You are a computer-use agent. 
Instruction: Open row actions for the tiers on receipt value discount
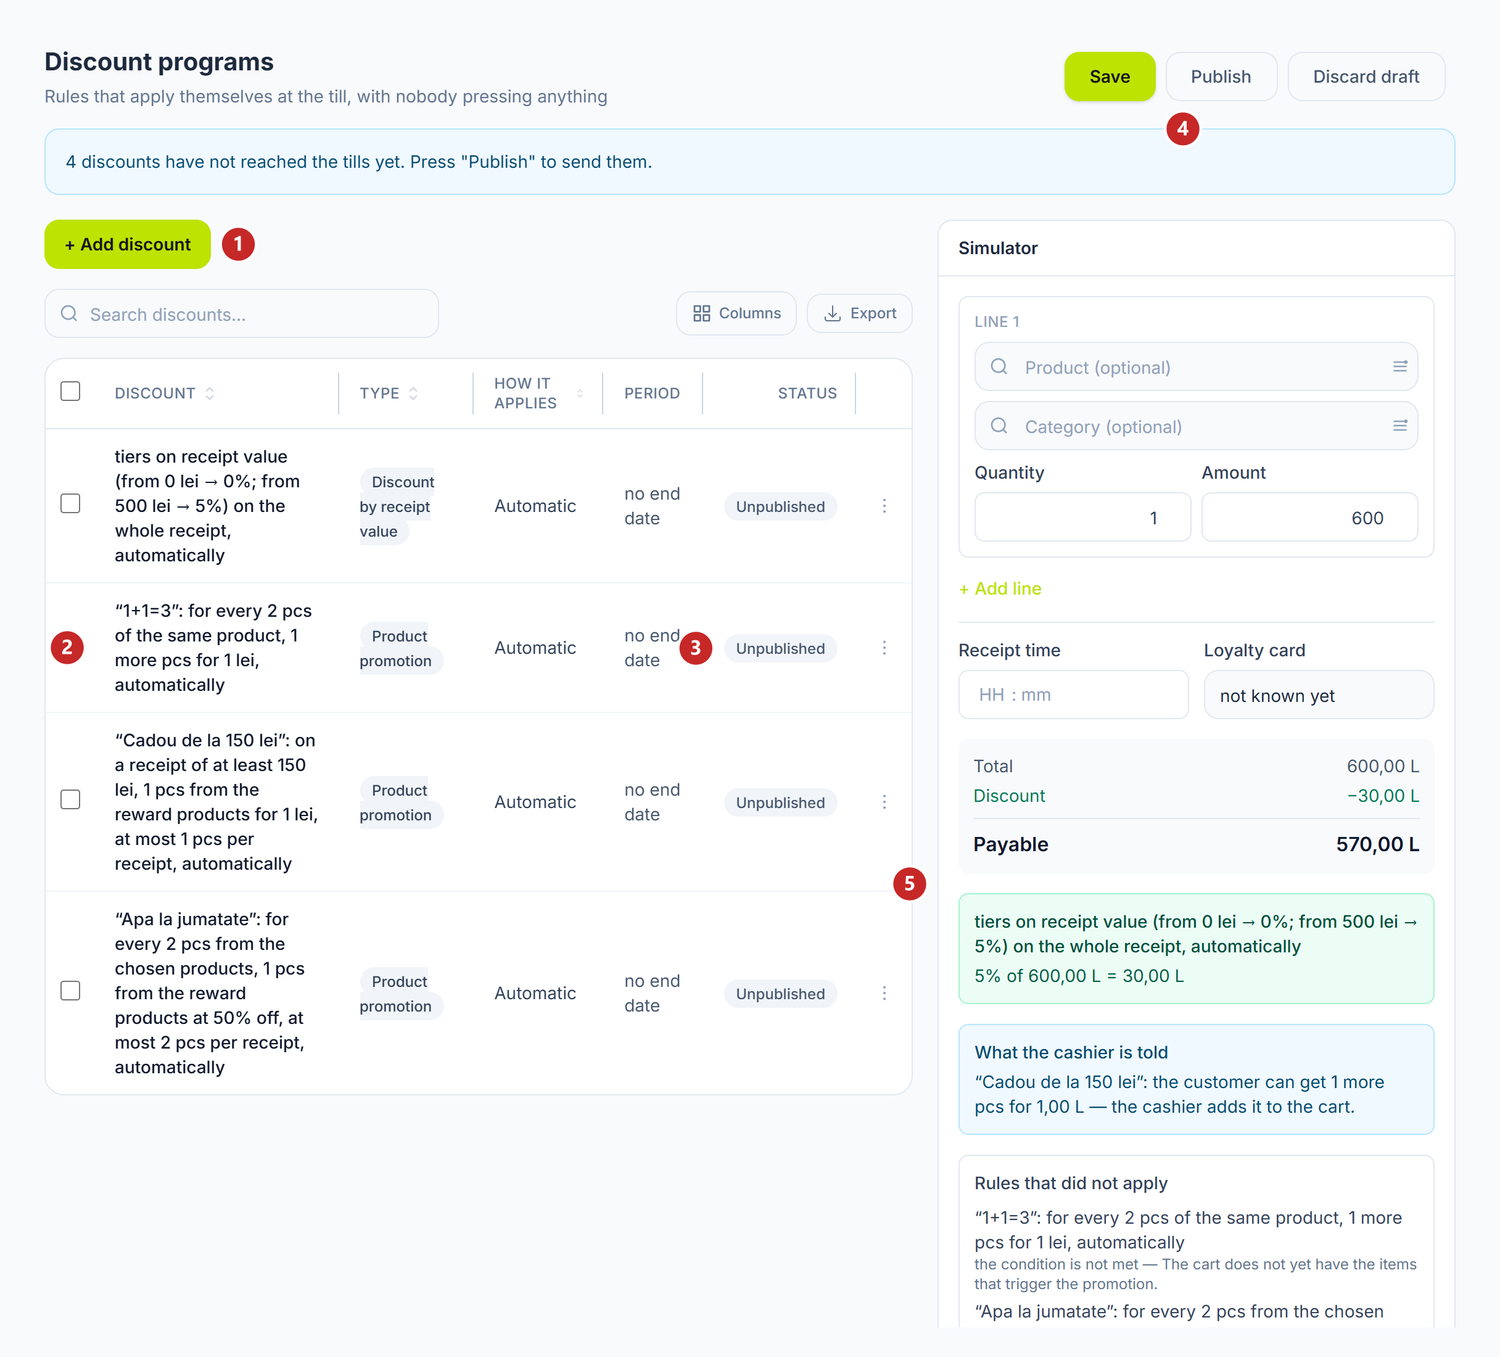point(884,506)
